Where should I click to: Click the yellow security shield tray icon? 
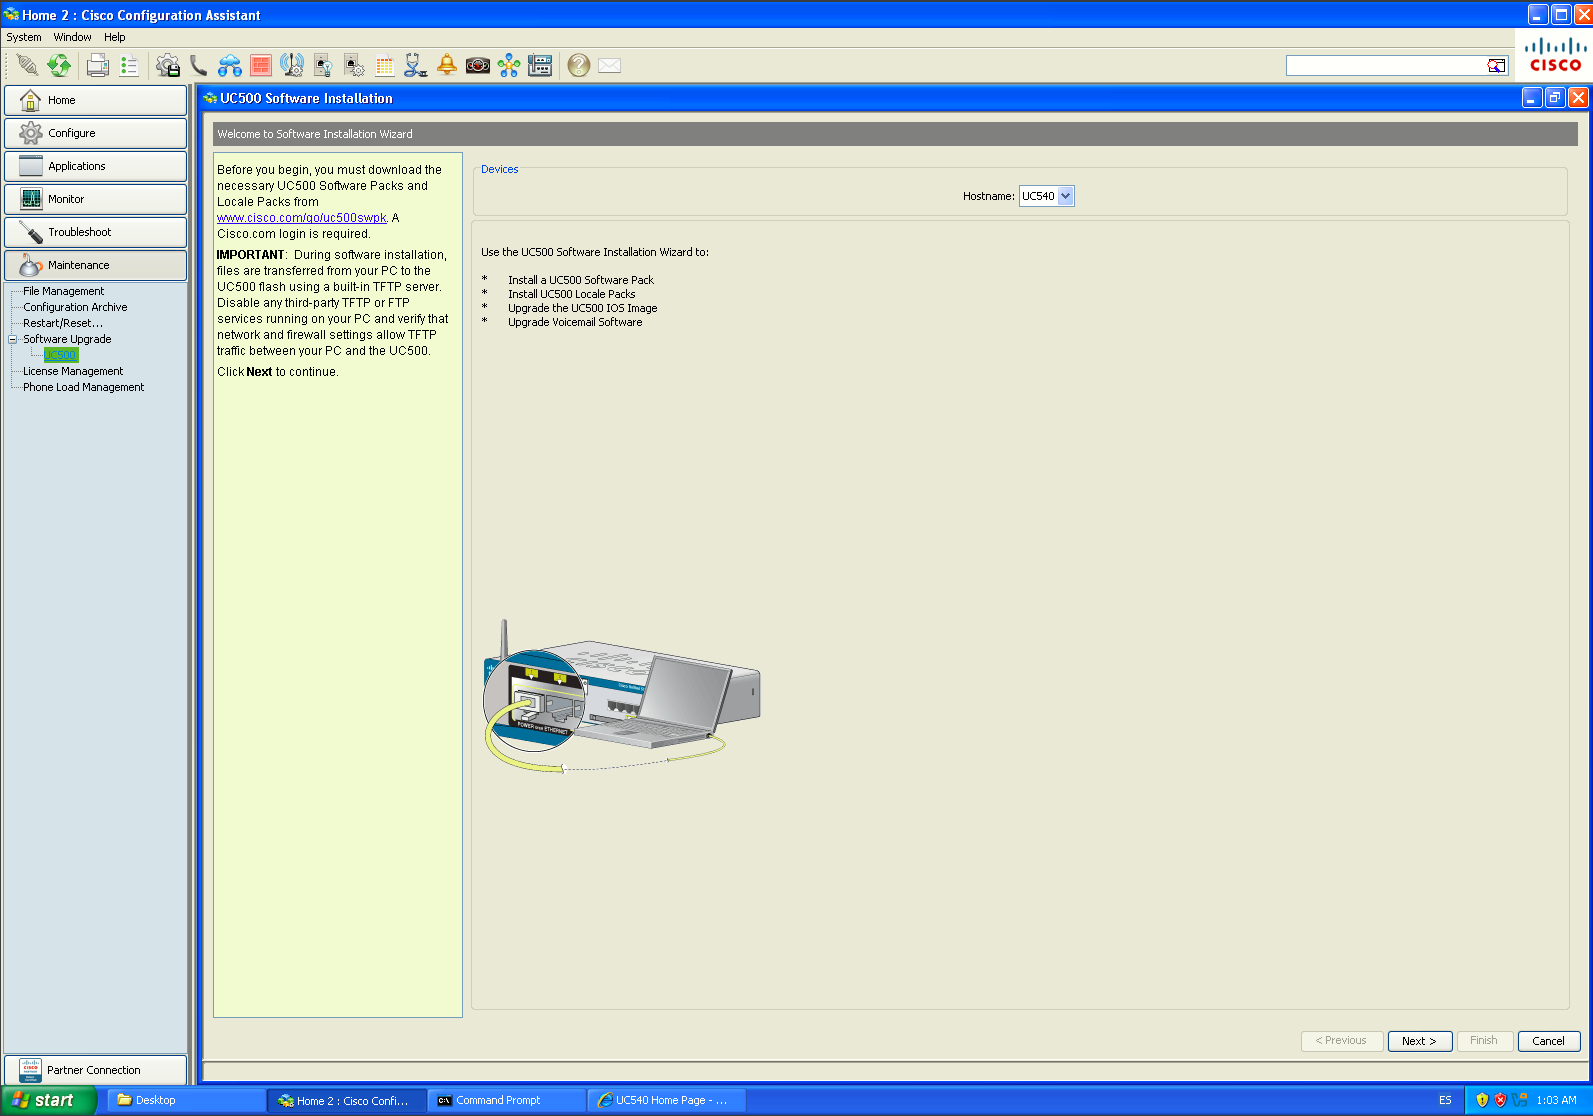point(1482,1100)
